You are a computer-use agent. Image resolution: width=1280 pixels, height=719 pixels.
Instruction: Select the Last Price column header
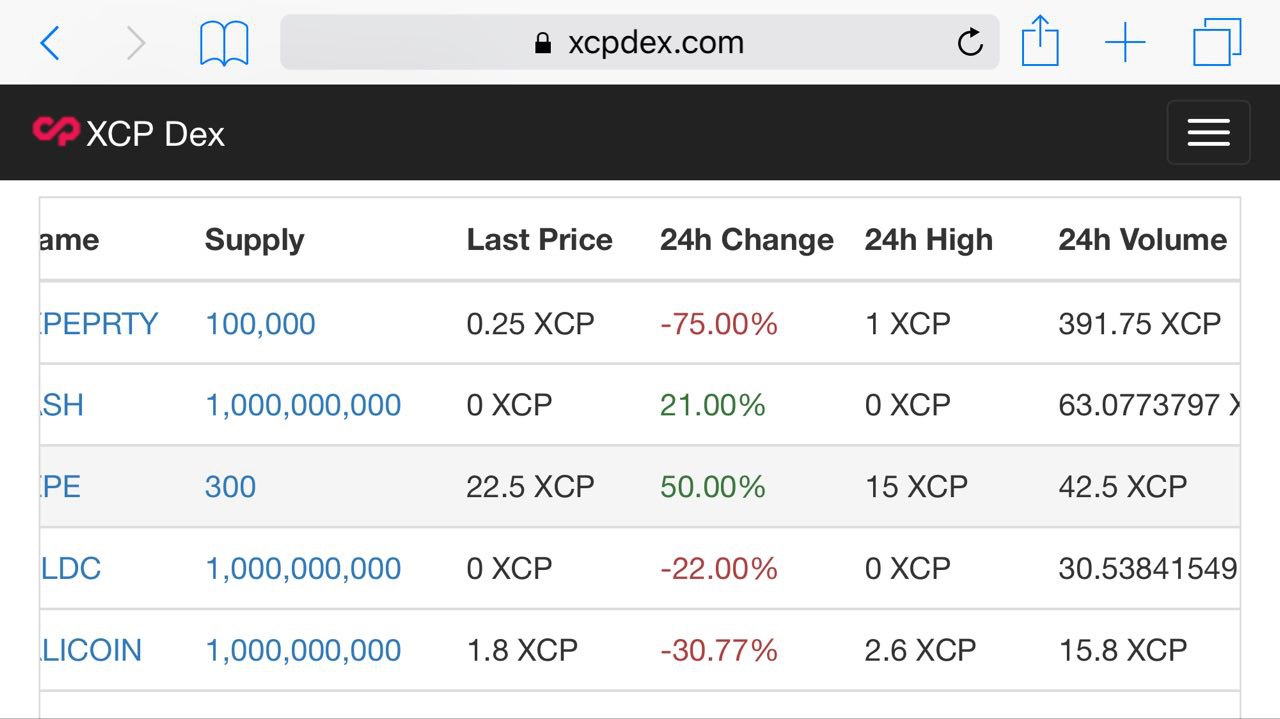coord(539,240)
